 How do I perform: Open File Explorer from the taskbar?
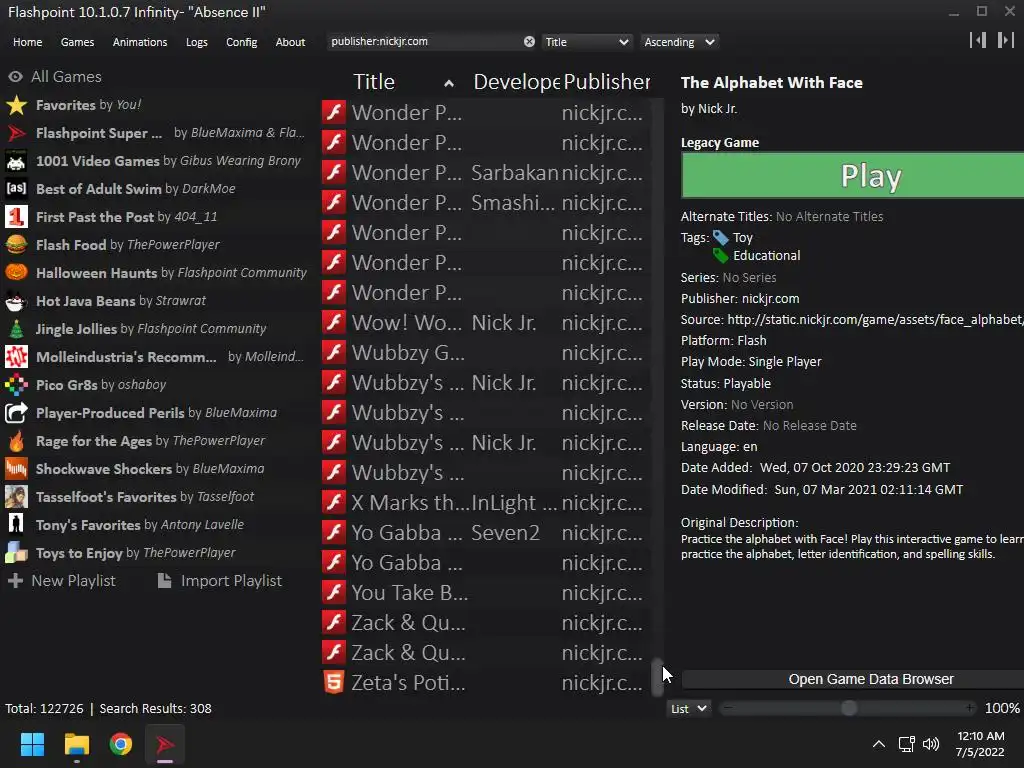[x=76, y=744]
